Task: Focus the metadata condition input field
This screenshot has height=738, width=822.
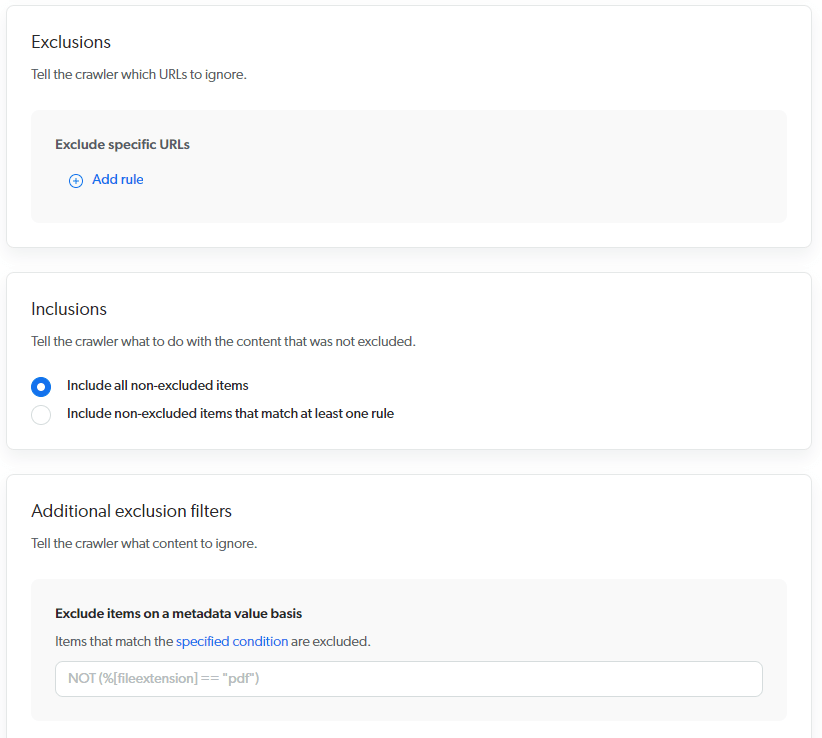Action: pos(408,679)
